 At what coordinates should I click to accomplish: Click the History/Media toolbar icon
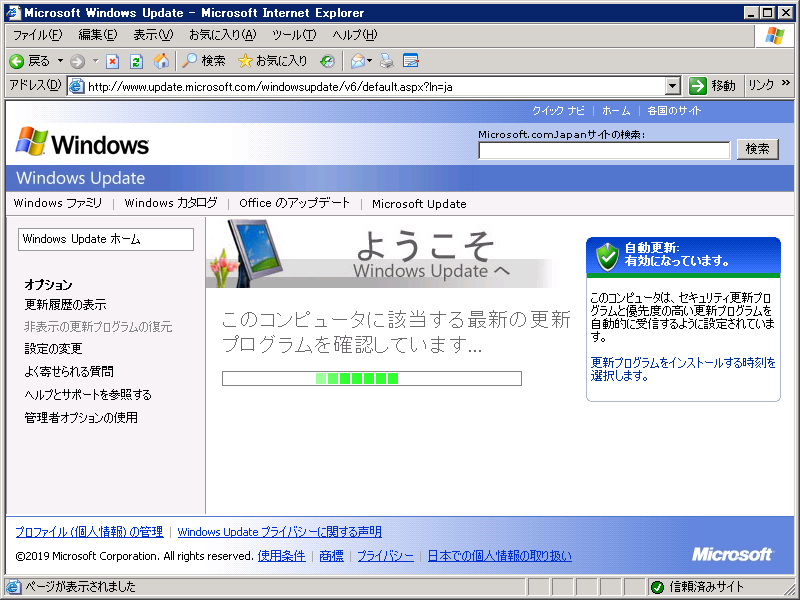[327, 62]
